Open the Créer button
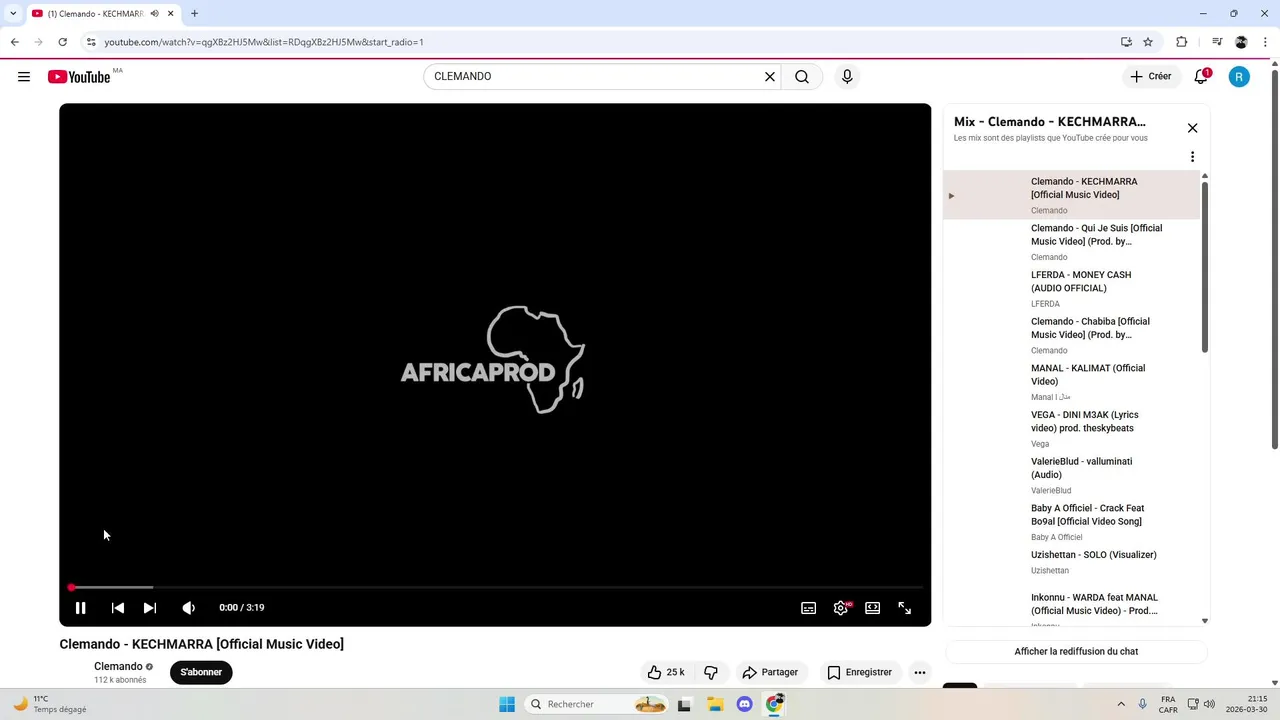This screenshot has height=720, width=1280. click(x=1150, y=77)
